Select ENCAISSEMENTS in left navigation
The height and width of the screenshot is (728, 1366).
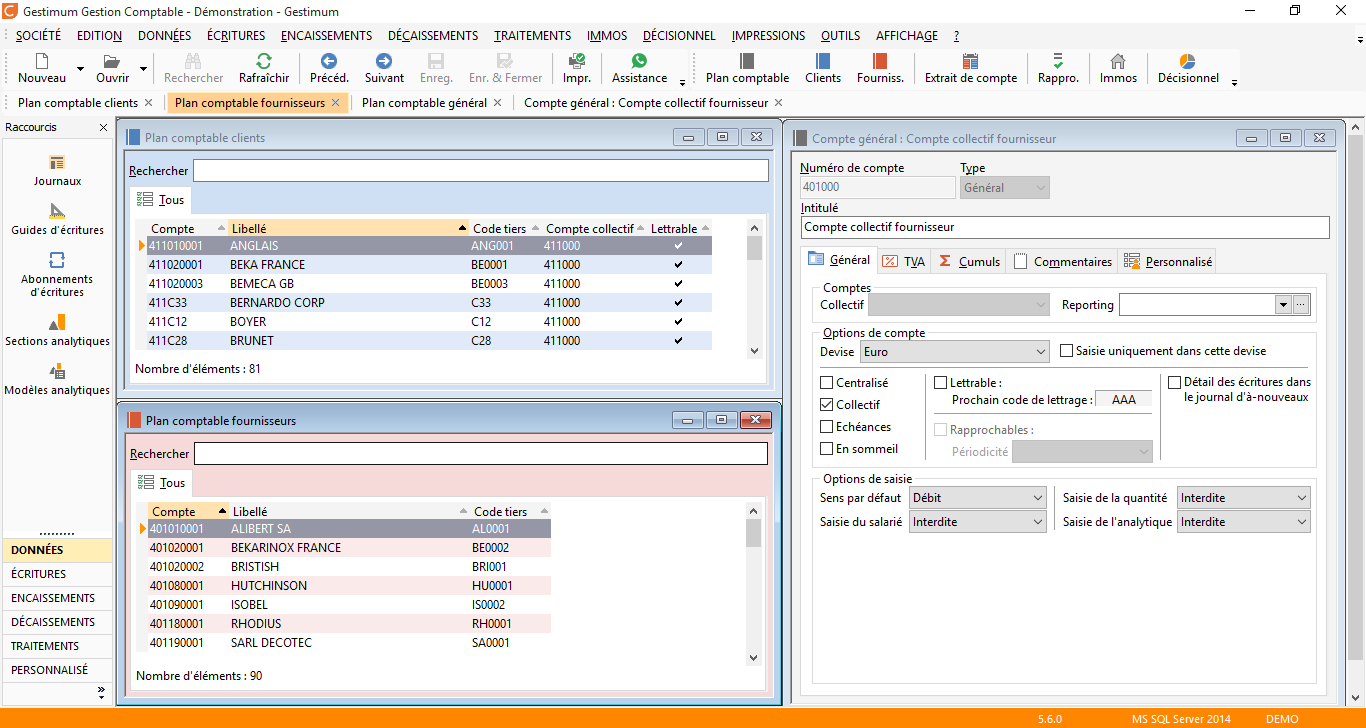coord(57,598)
